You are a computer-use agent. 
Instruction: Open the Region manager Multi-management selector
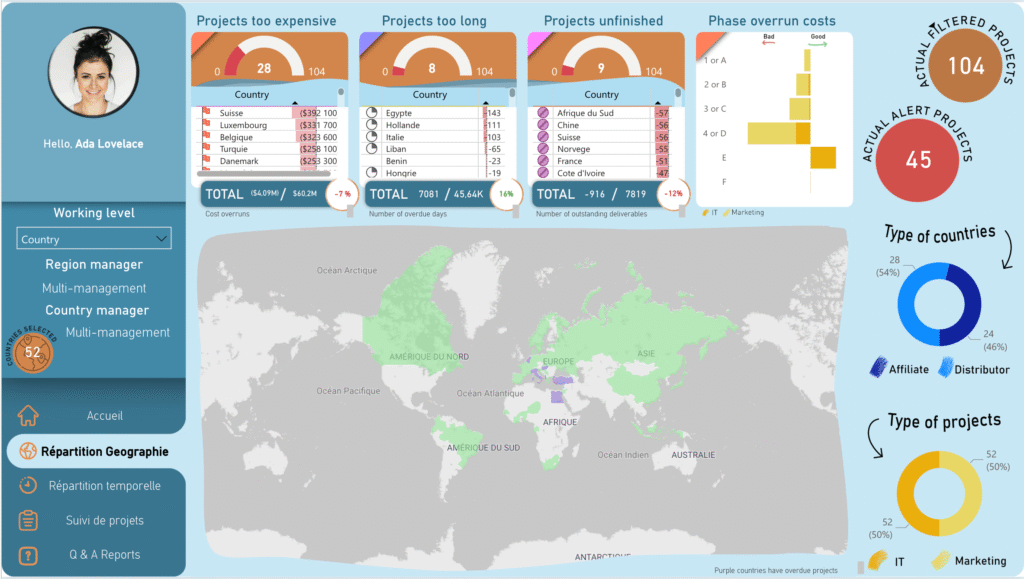[94, 288]
